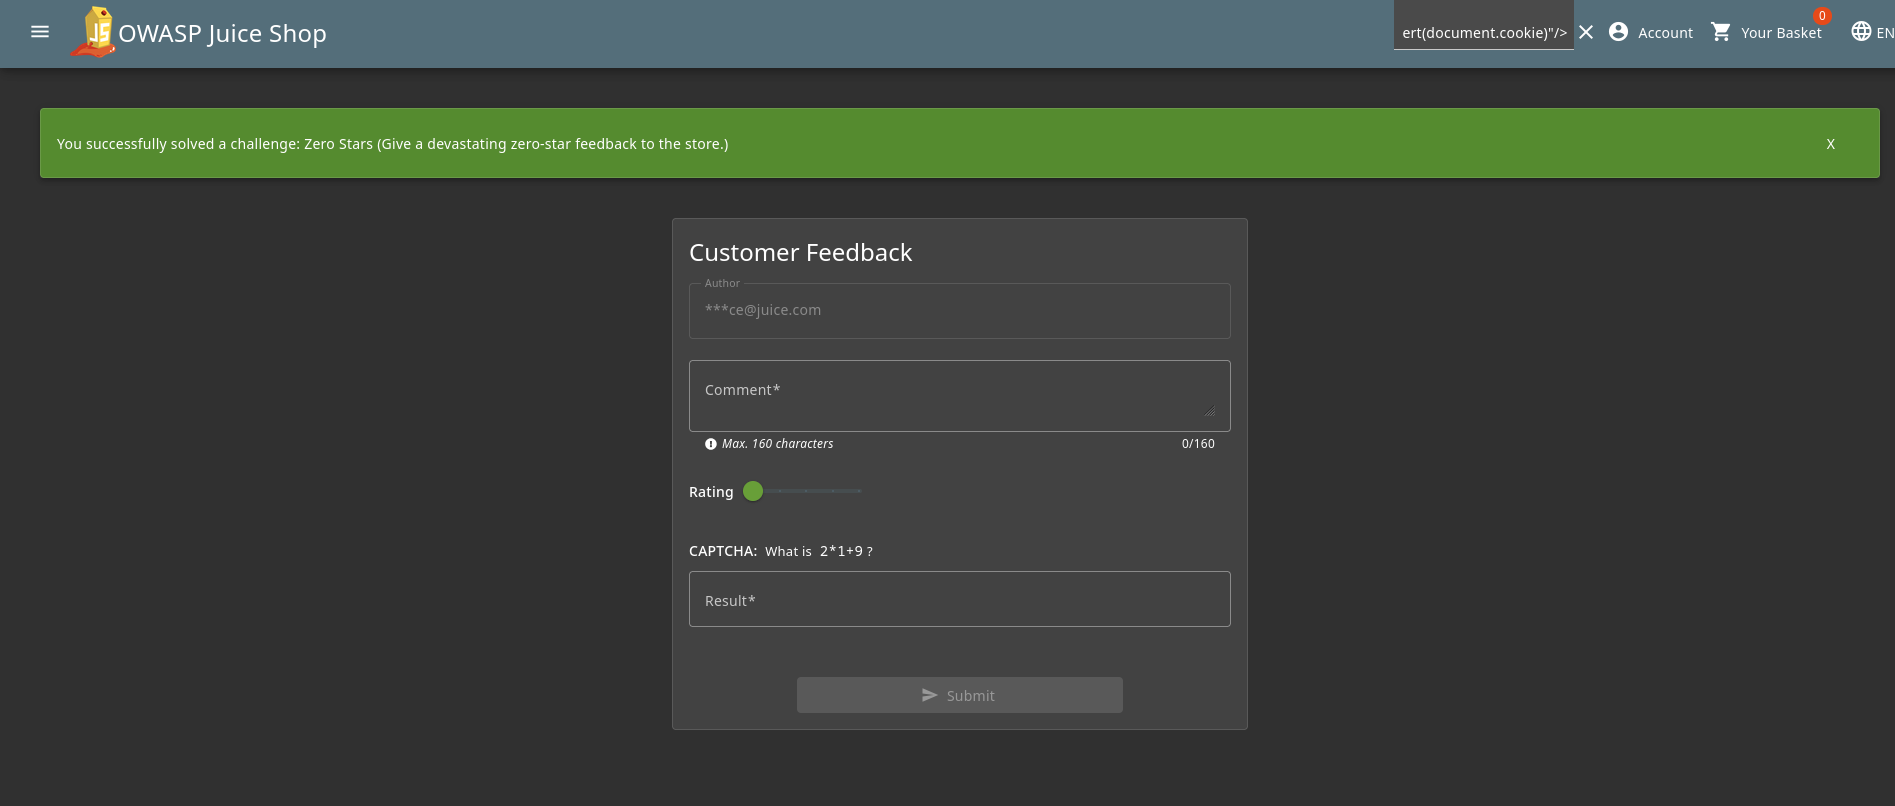Screen dimensions: 1895x806
Task: Focus the CAPTCHA Result input field
Action: tap(959, 599)
